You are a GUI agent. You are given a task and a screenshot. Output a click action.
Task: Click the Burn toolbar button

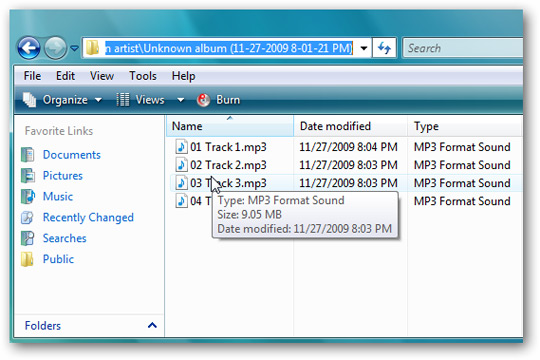218,100
